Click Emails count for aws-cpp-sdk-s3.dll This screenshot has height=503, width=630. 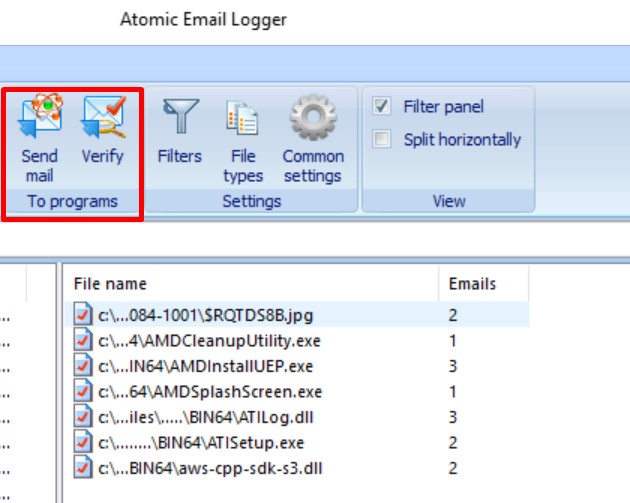[x=453, y=468]
